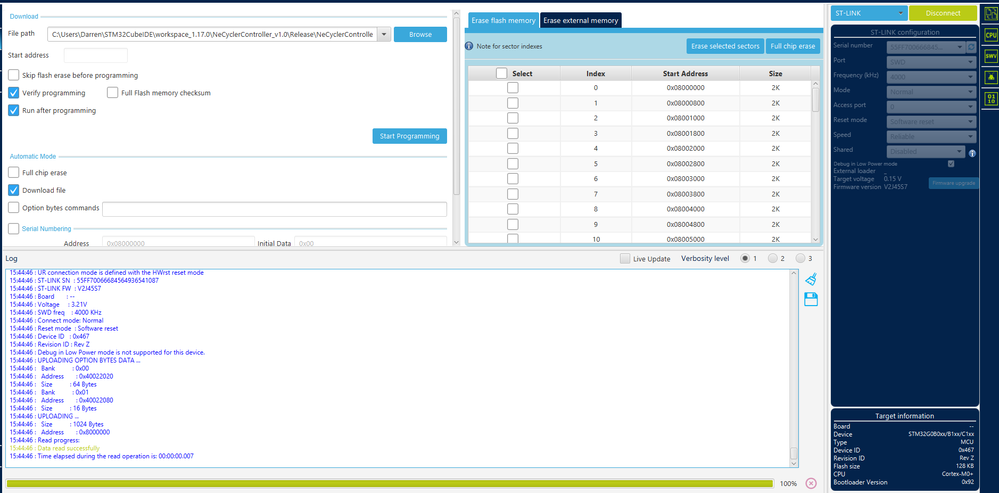
Task: Enable Option bytes commands checkbox
Action: (x=13, y=208)
